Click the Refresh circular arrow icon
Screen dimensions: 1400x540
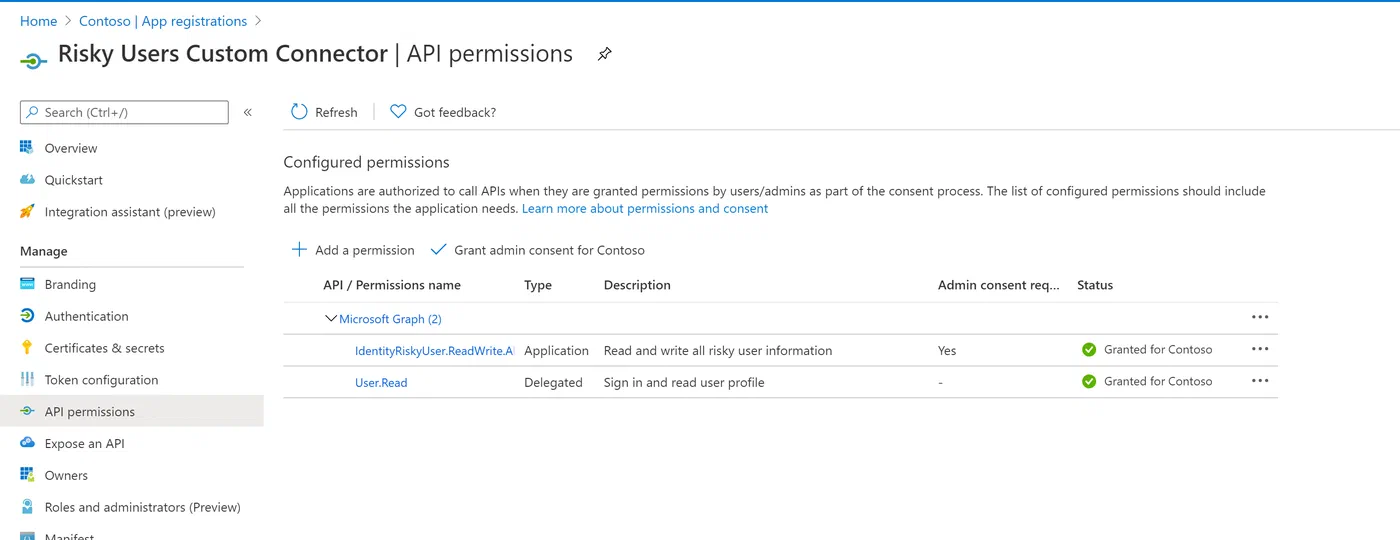pyautogui.click(x=299, y=112)
